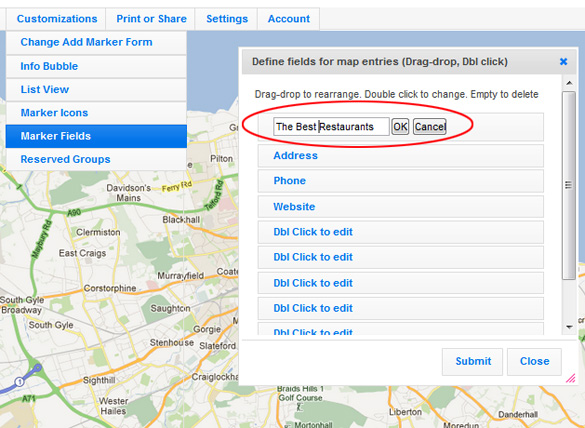Viewport: 585px width, 428px height.
Task: Confirm the field name with OK
Action: click(400, 127)
